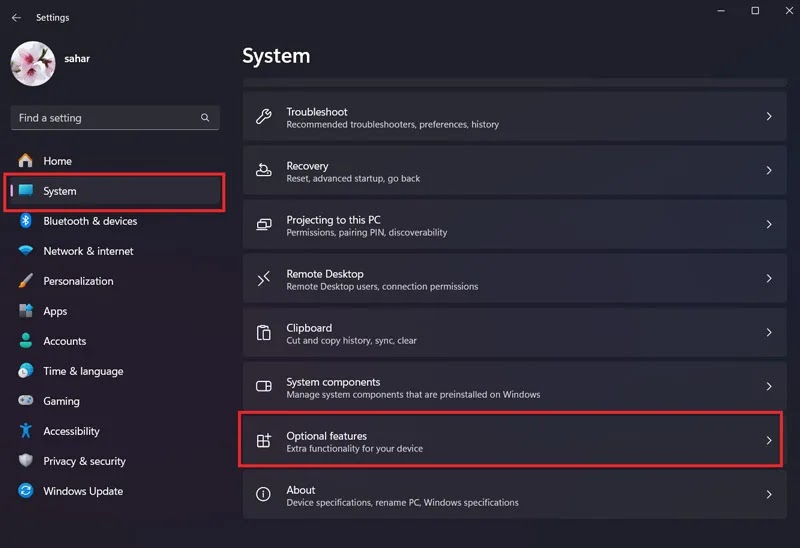Click the search magnifier icon
The width and height of the screenshot is (800, 548).
coord(205,117)
